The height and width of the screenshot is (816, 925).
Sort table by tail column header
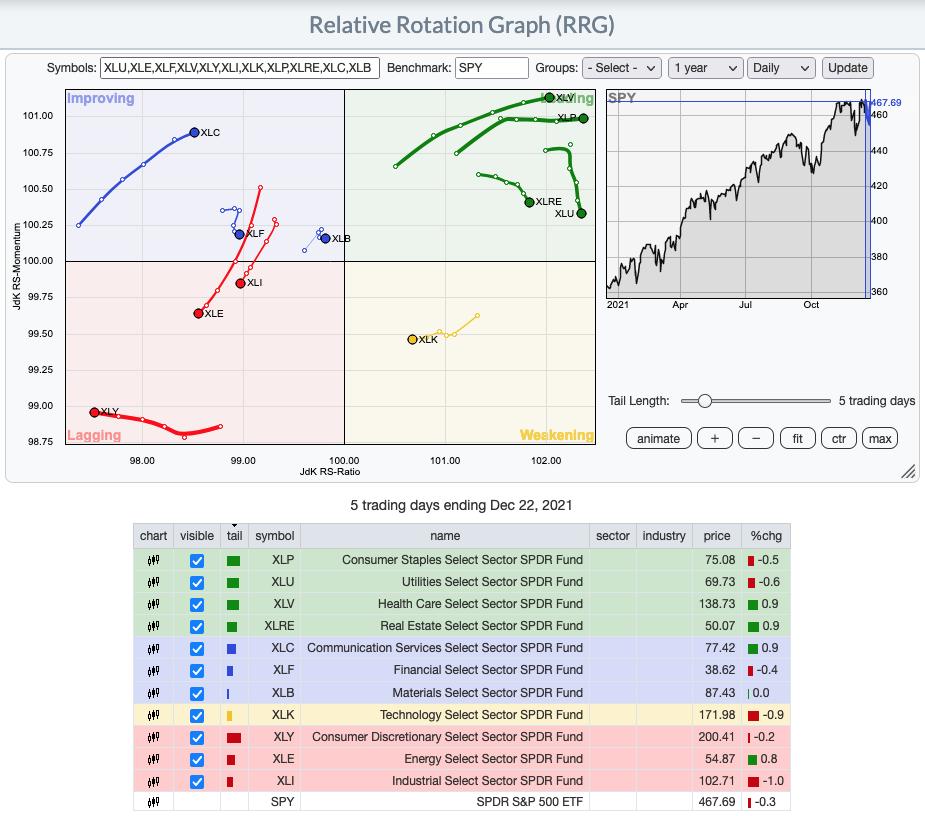pos(234,536)
